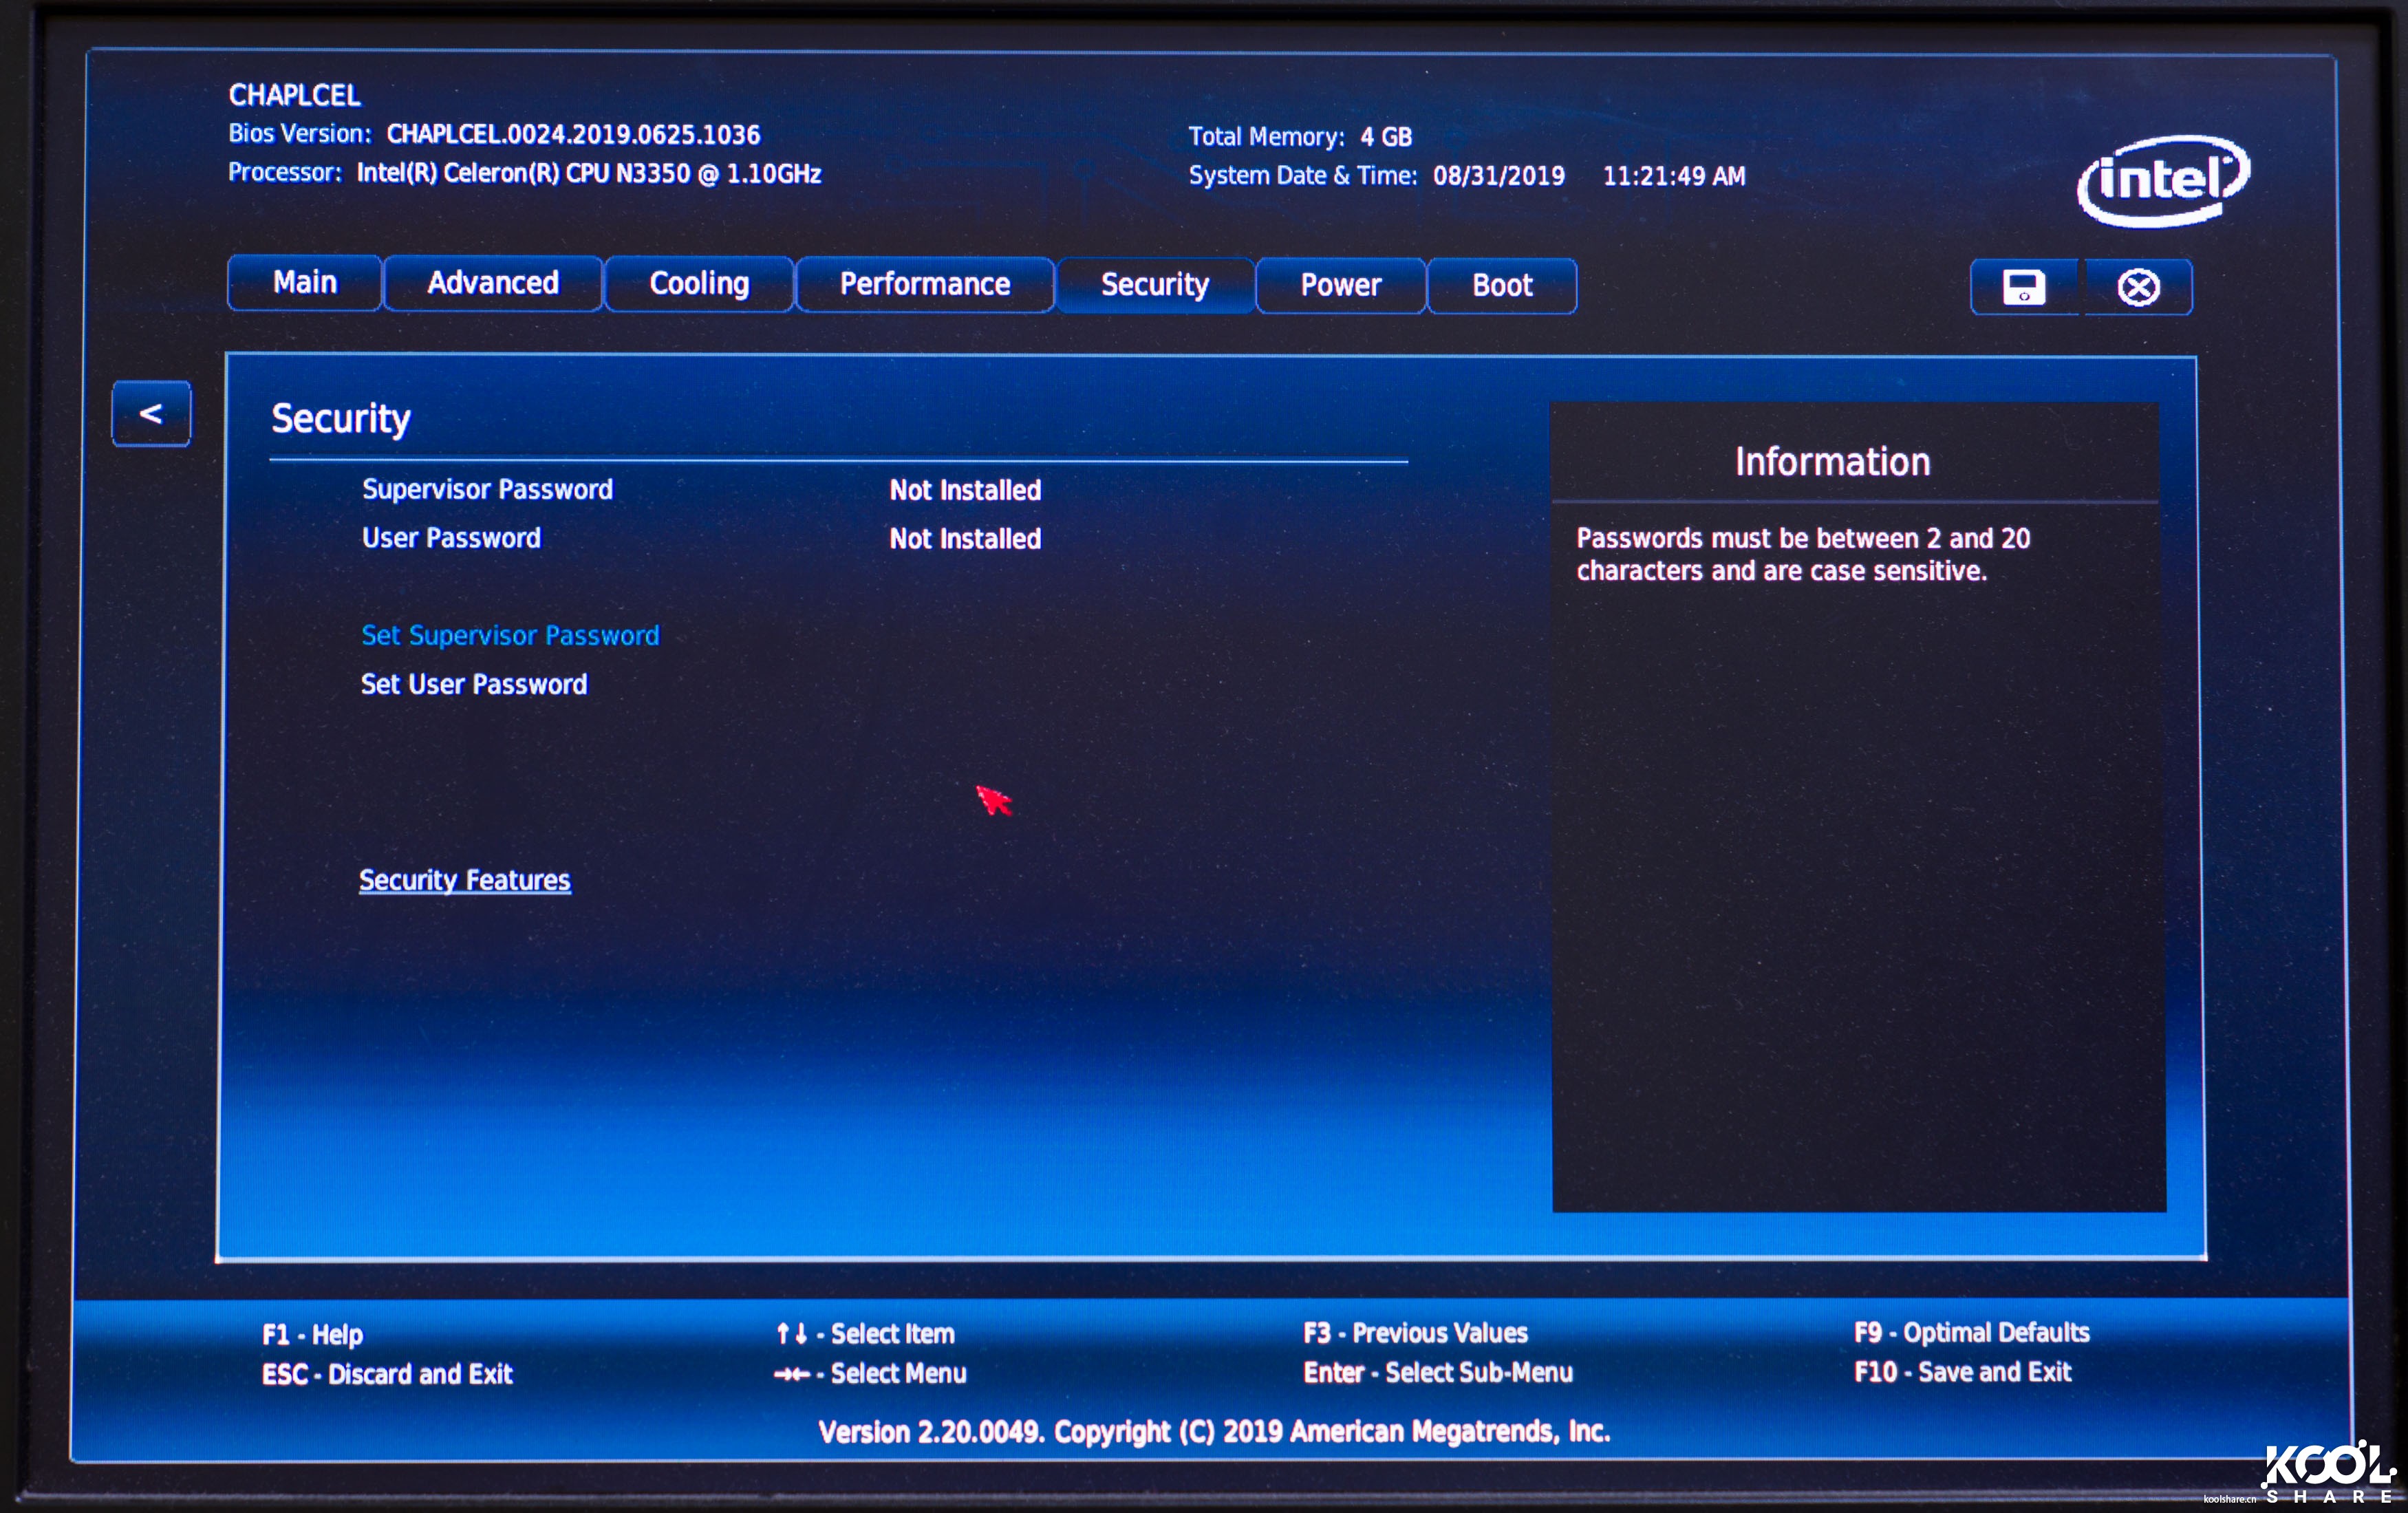Screen dimensions: 2408x1513
Task: Open the Main tab
Action: click(305, 283)
